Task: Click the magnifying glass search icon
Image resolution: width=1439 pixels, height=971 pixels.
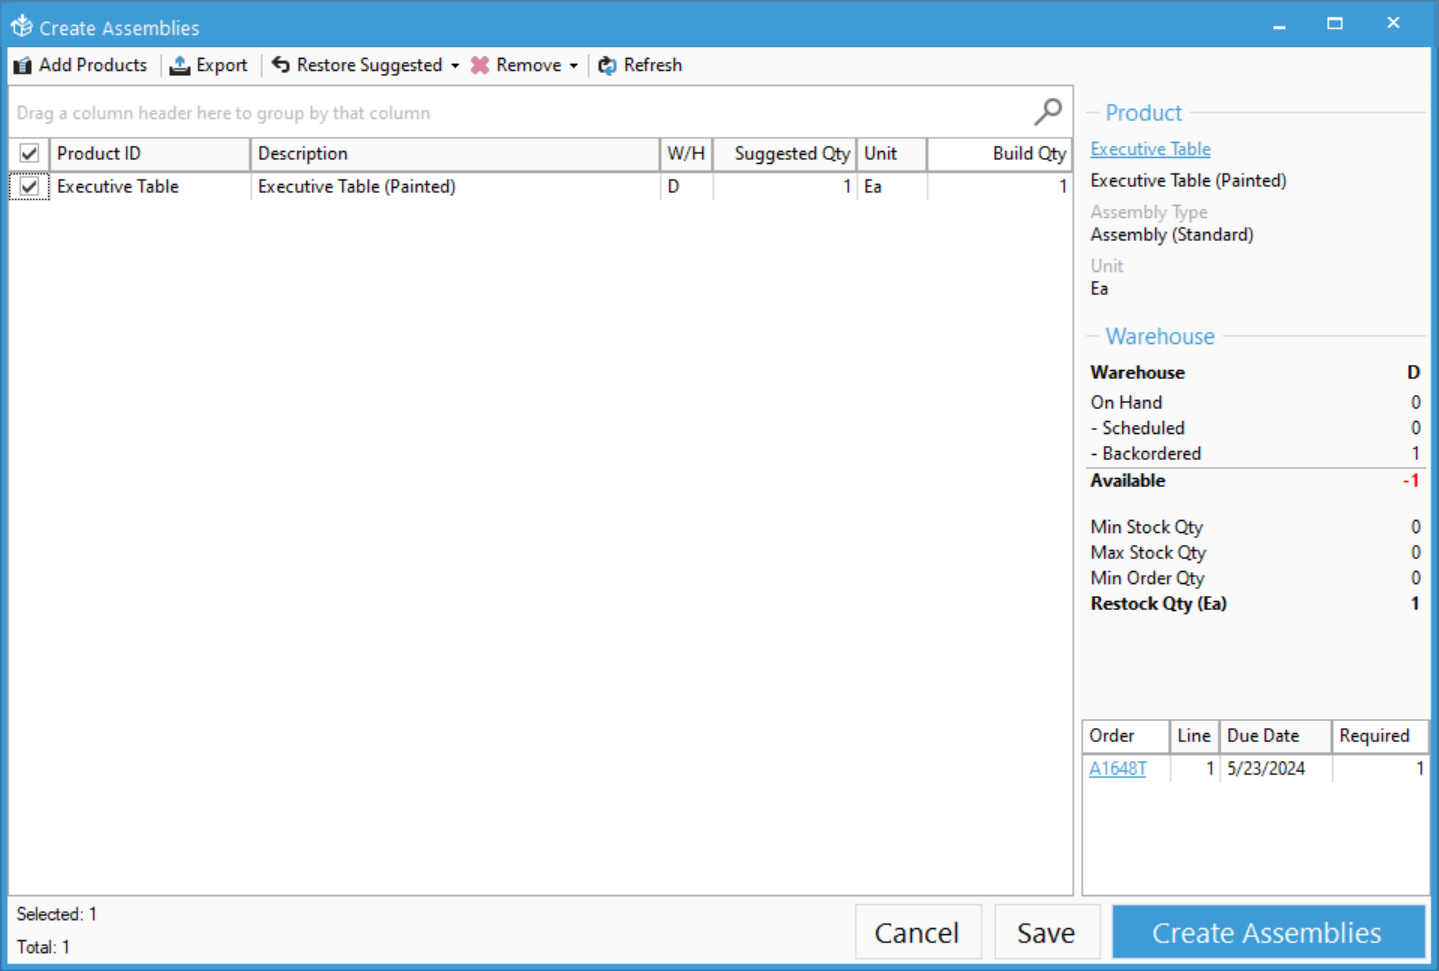Action: pyautogui.click(x=1047, y=112)
